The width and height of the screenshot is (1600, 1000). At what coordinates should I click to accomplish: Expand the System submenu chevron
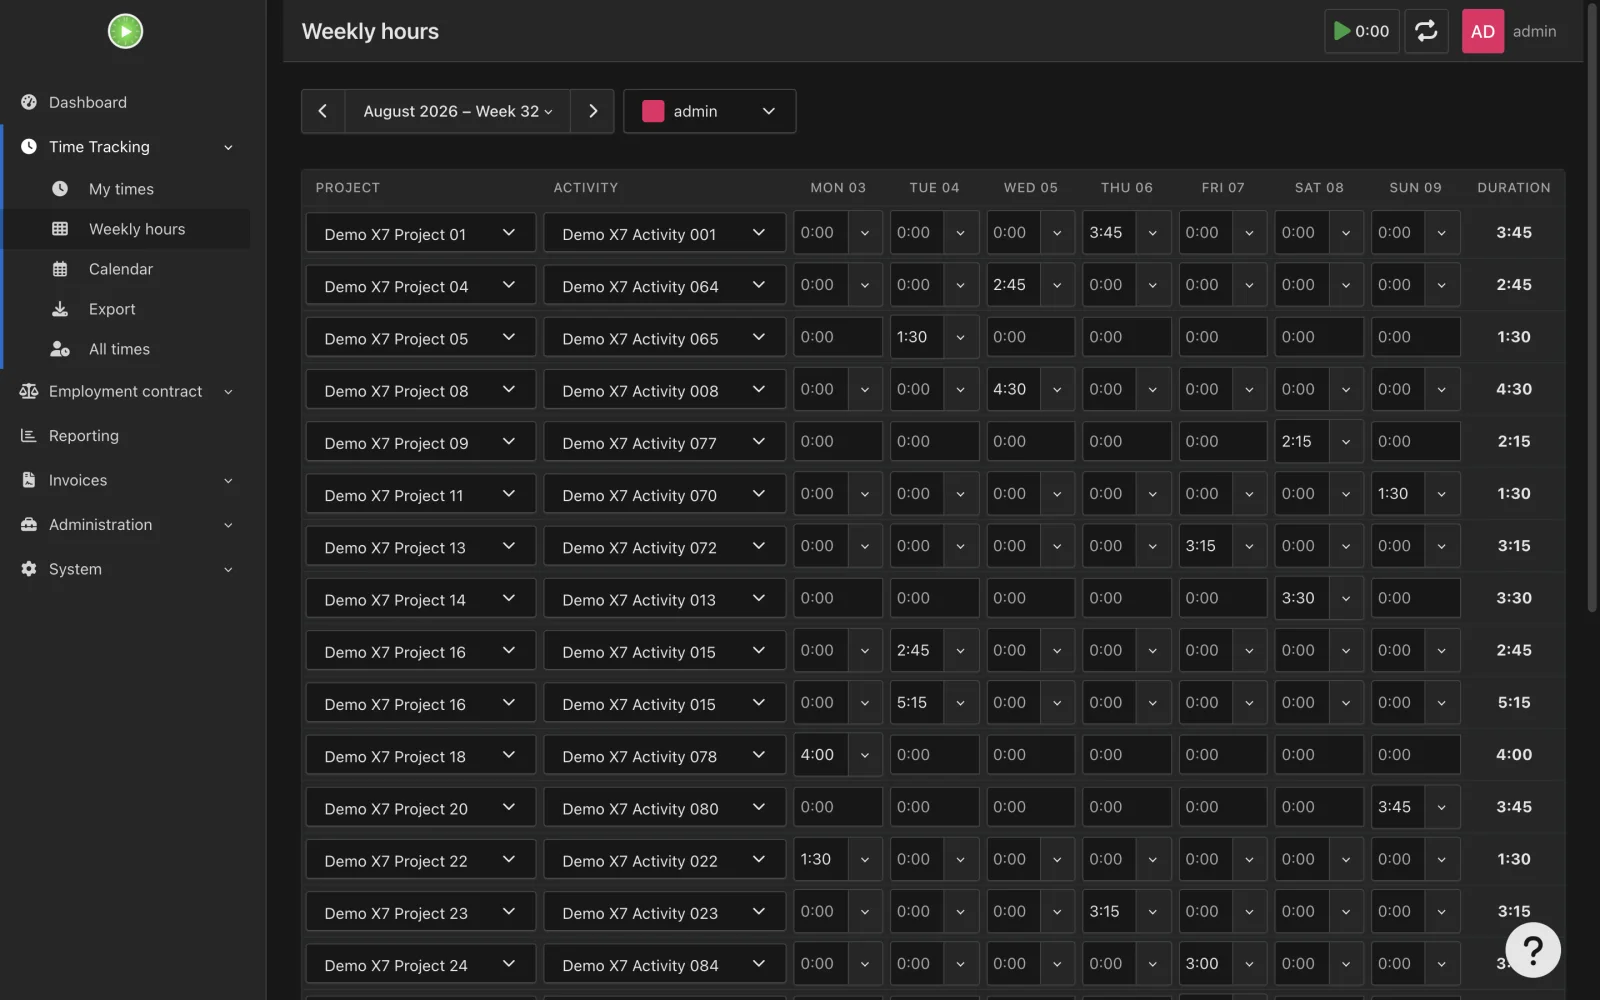228,570
